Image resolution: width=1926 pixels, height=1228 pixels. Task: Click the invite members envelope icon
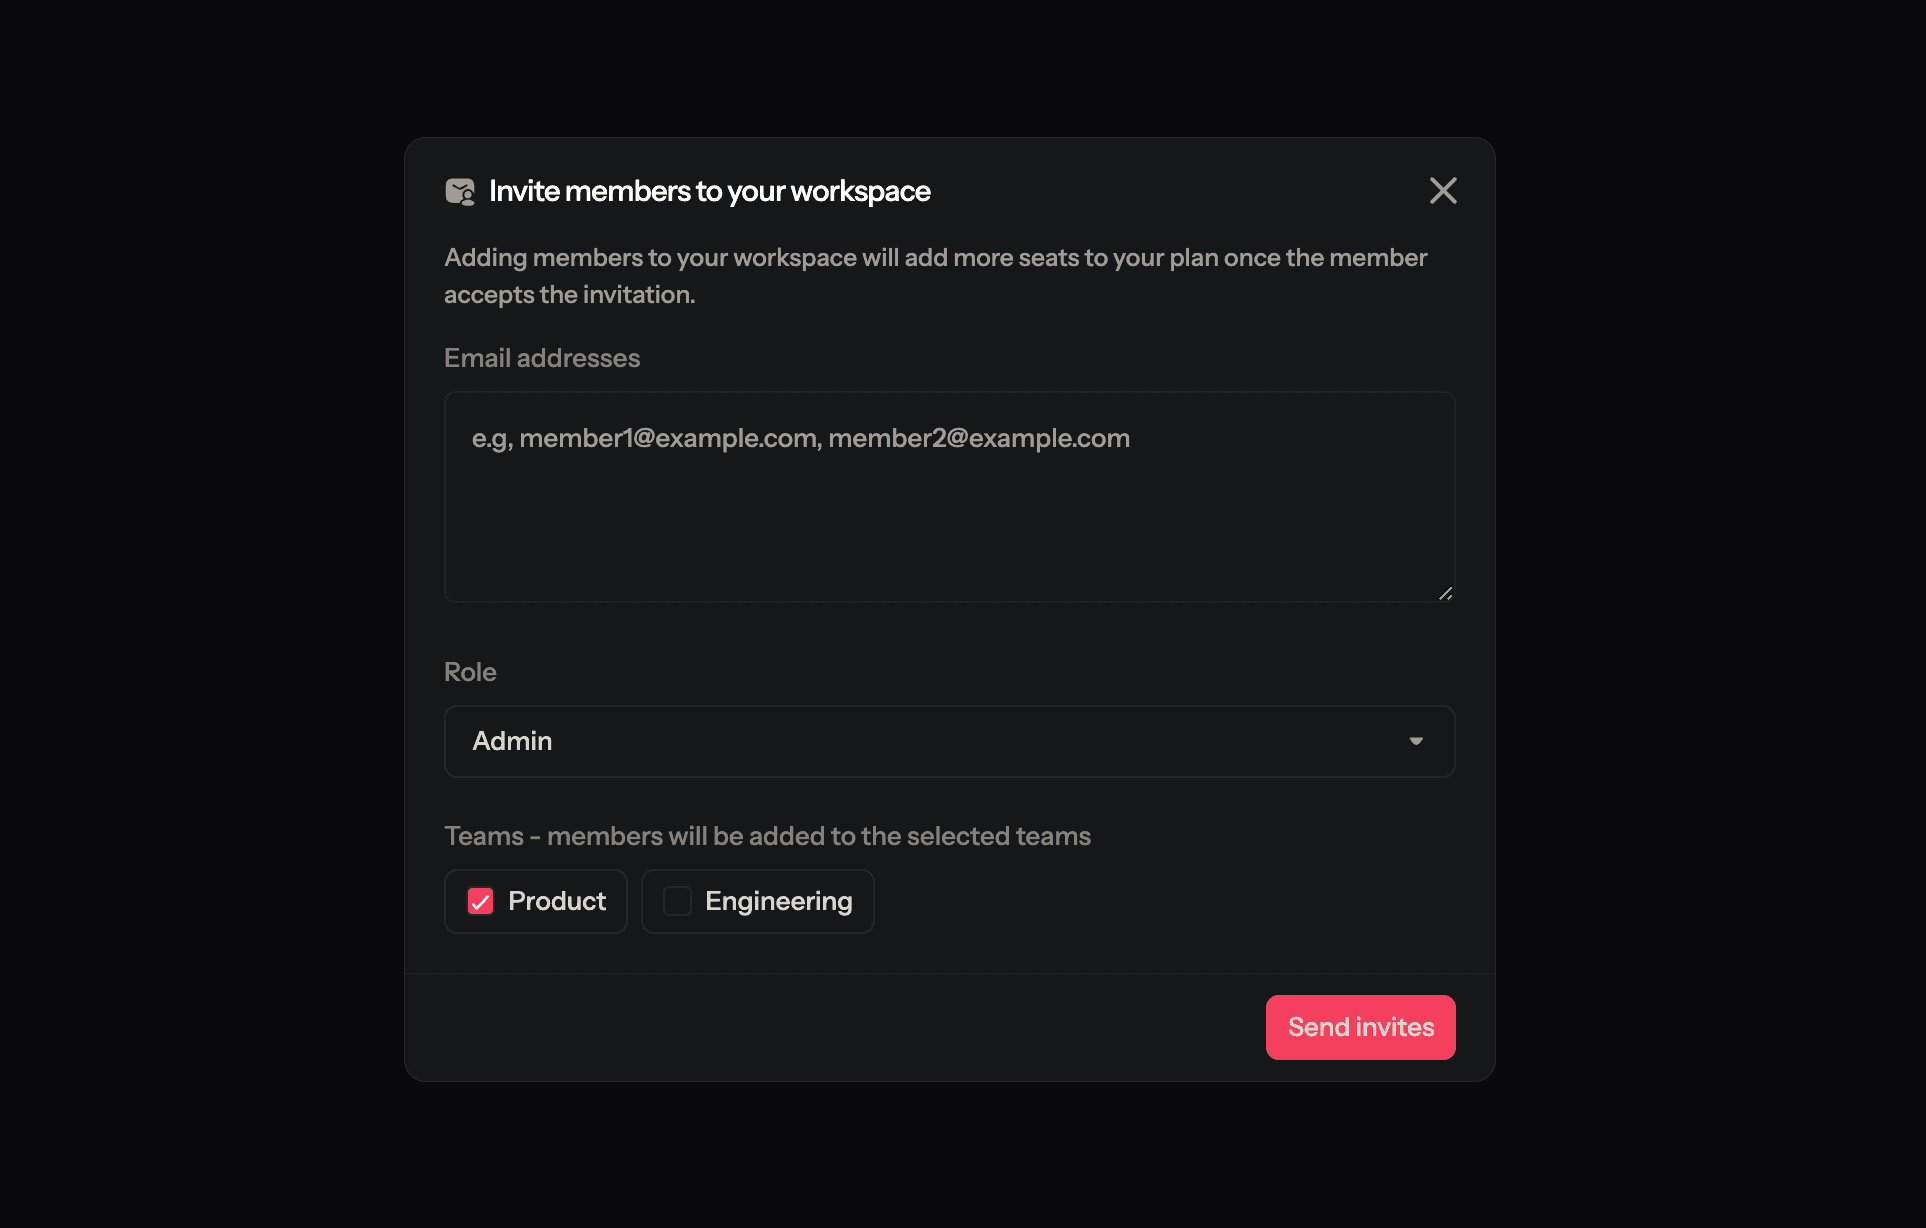(x=460, y=191)
